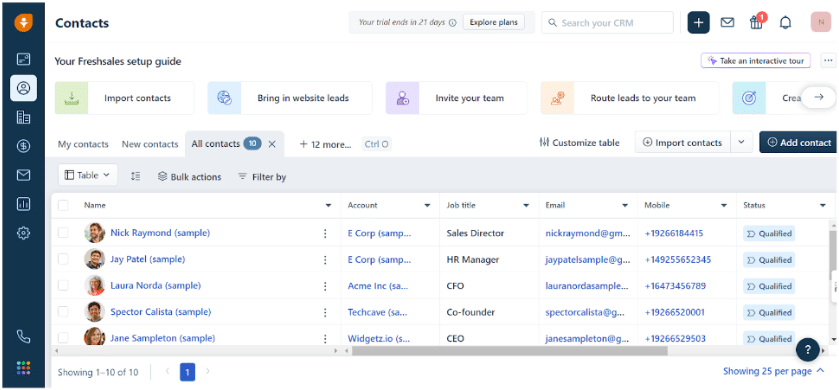Viewport: 839px width, 390px height.
Task: Switch to My contacts tab
Action: pyautogui.click(x=83, y=144)
